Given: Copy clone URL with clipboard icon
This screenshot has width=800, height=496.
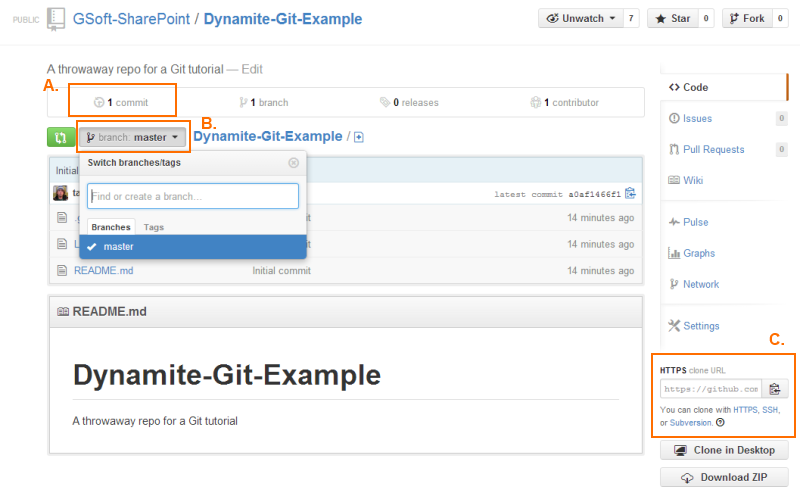Looking at the screenshot, I should pyautogui.click(x=774, y=389).
